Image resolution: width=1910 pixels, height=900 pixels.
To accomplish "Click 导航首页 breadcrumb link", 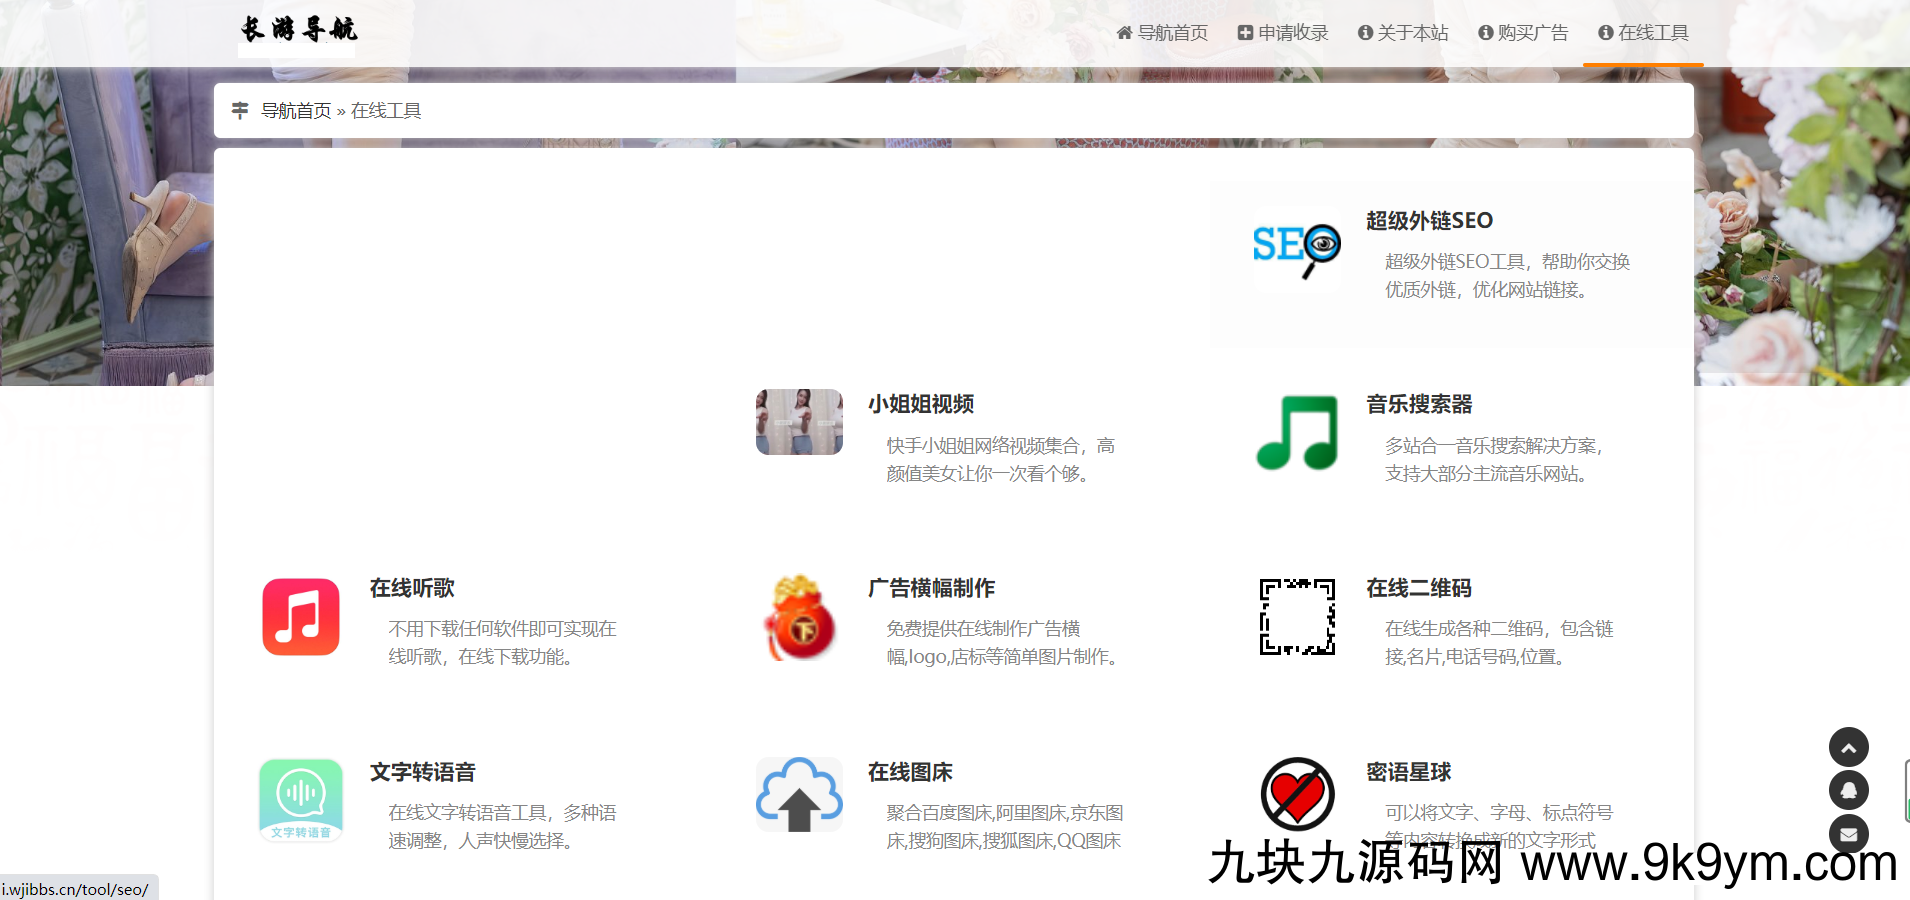I will point(296,111).
